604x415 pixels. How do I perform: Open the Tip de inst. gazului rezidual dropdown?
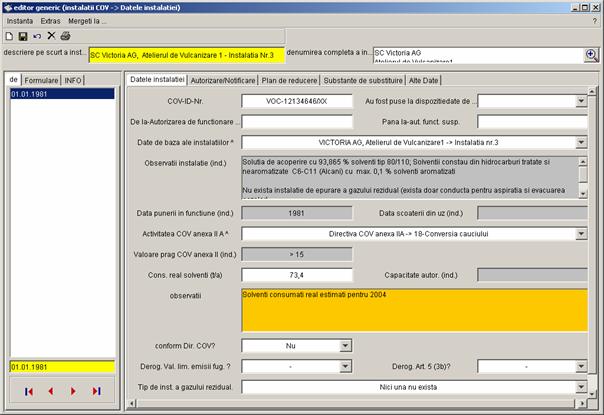[581, 386]
